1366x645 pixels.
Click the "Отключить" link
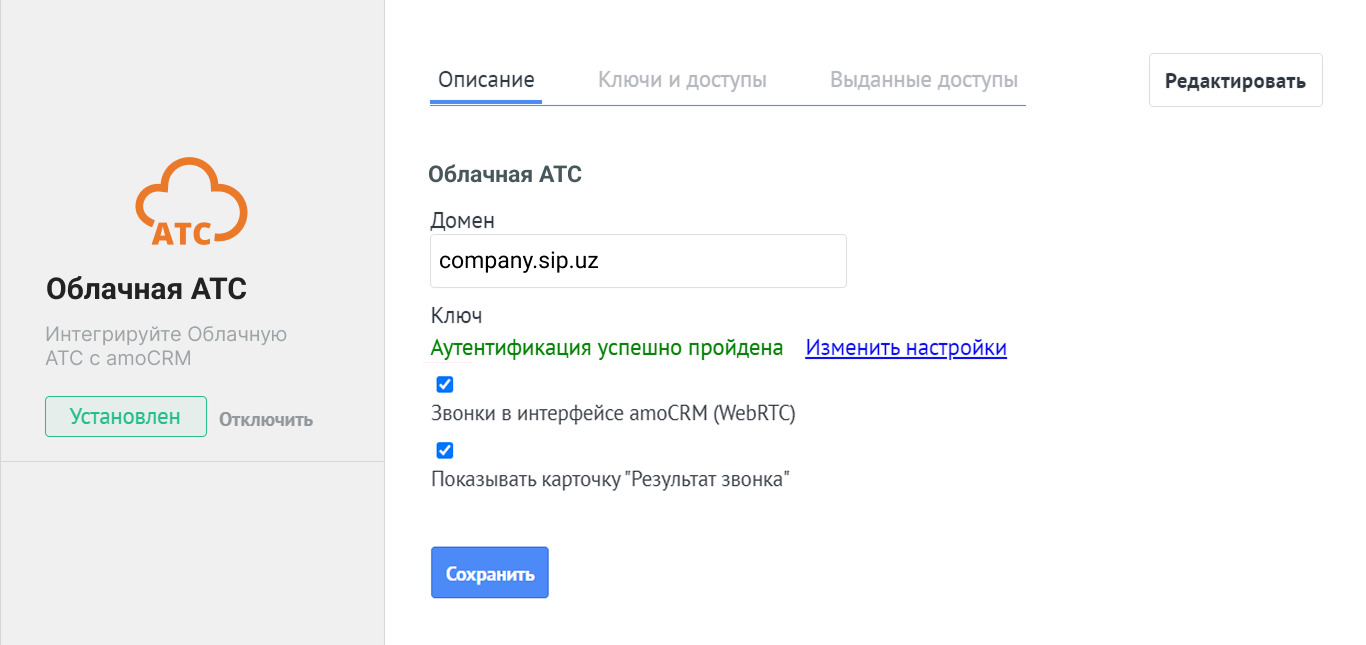click(266, 420)
